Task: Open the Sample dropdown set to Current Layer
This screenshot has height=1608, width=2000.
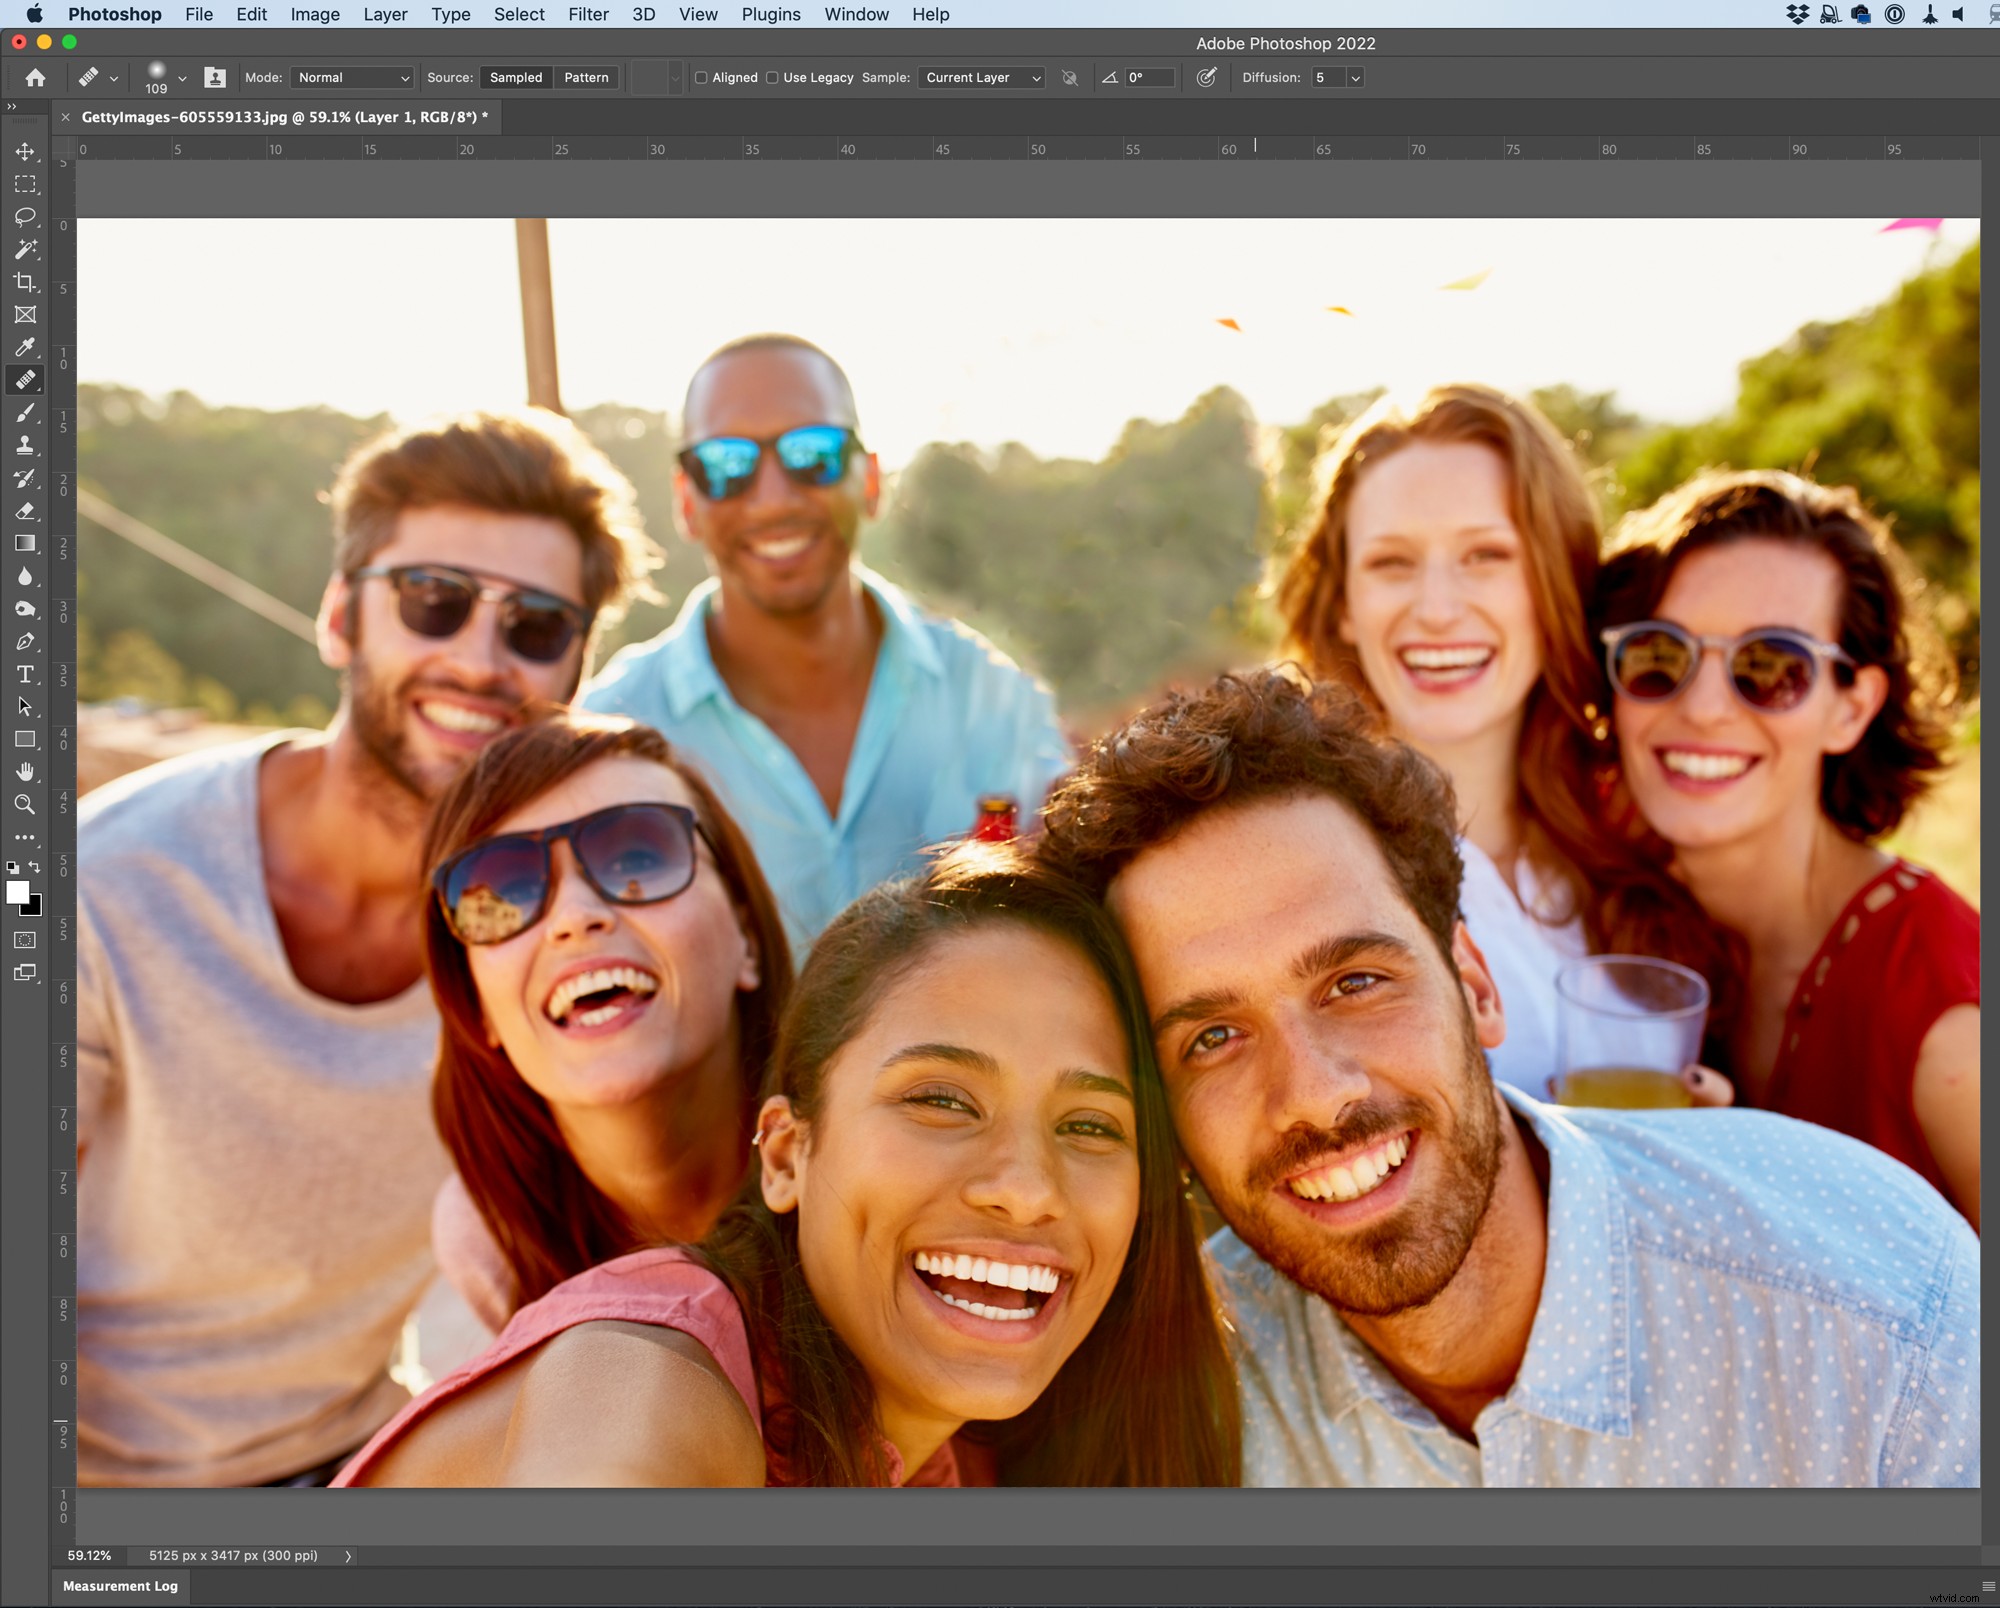Action: [x=980, y=77]
